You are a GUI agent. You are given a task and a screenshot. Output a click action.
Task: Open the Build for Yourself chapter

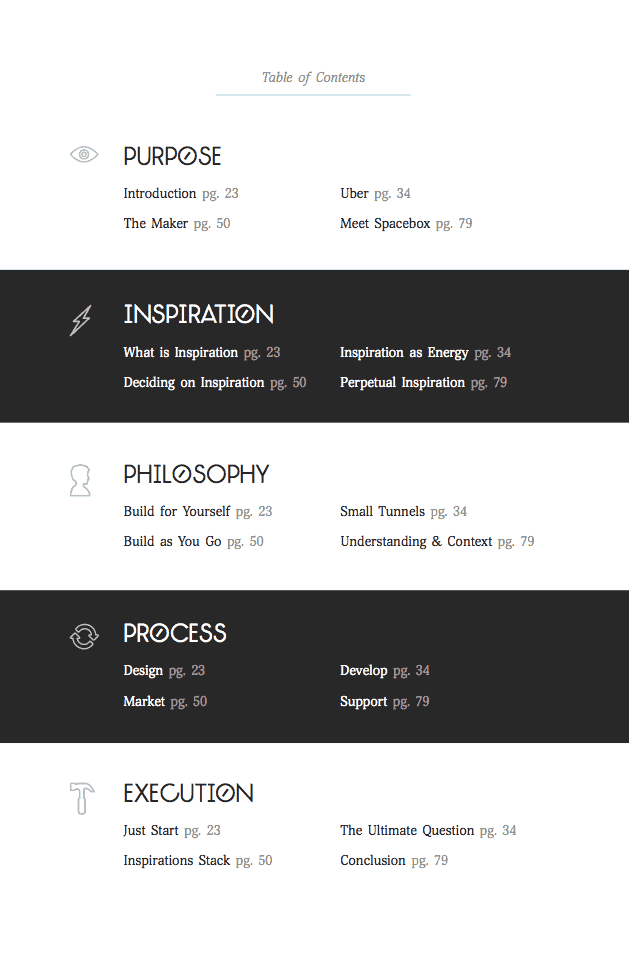click(177, 512)
